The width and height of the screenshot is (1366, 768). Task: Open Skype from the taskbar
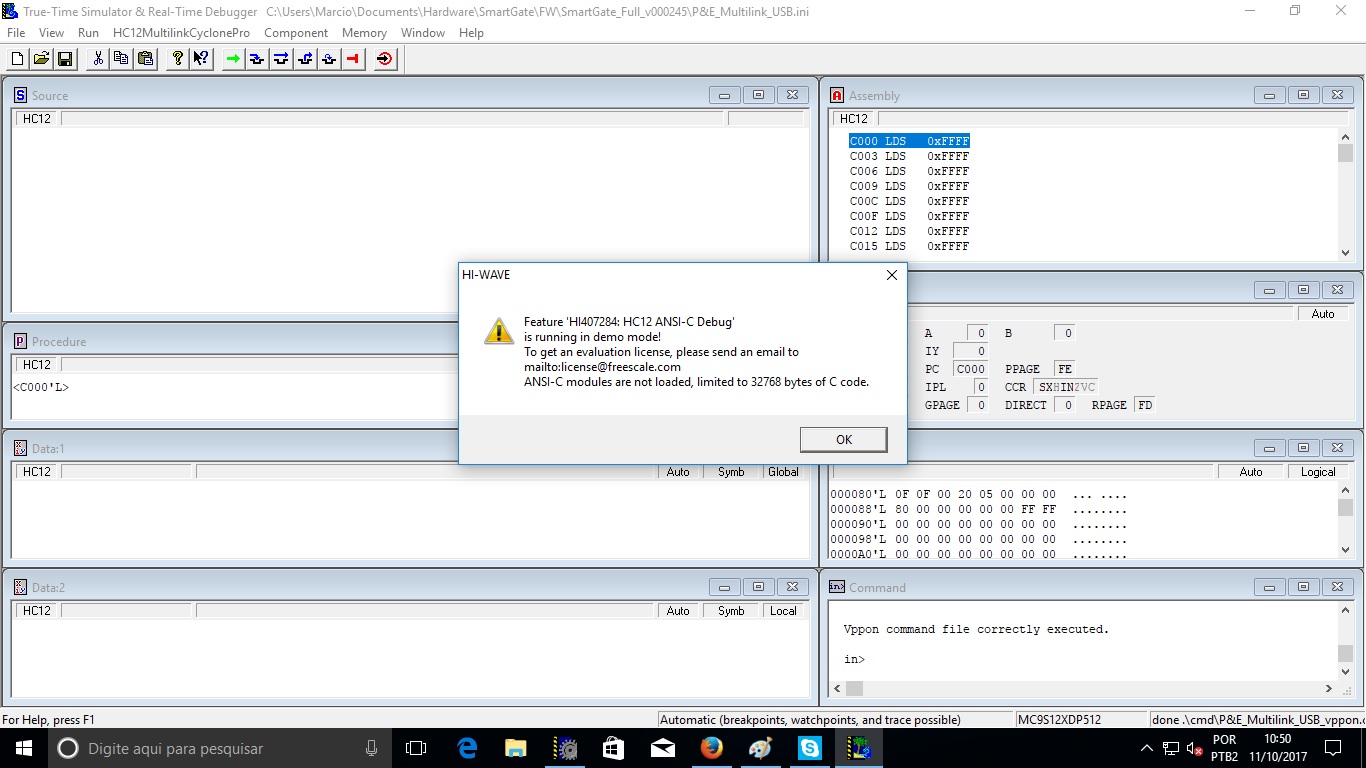809,748
